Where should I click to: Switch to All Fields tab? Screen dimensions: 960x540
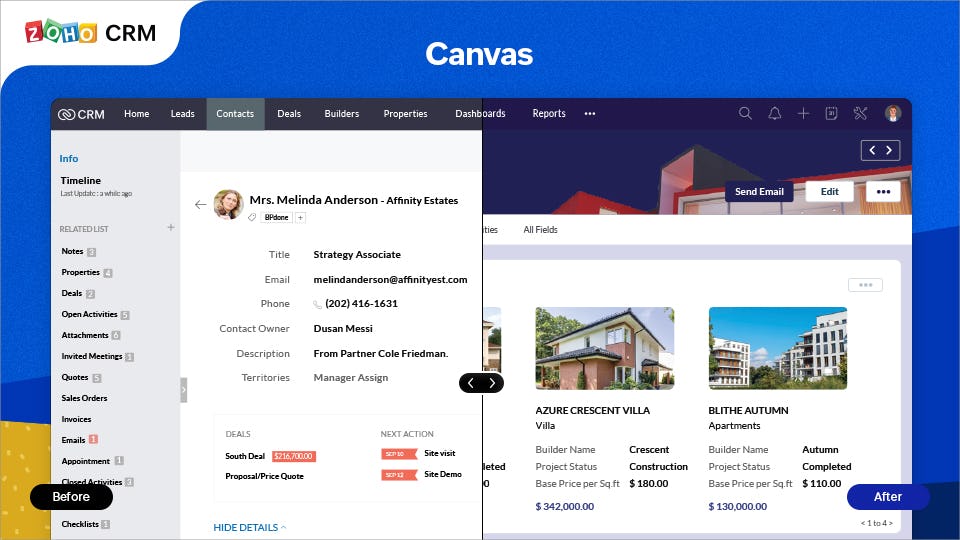pyautogui.click(x=541, y=230)
